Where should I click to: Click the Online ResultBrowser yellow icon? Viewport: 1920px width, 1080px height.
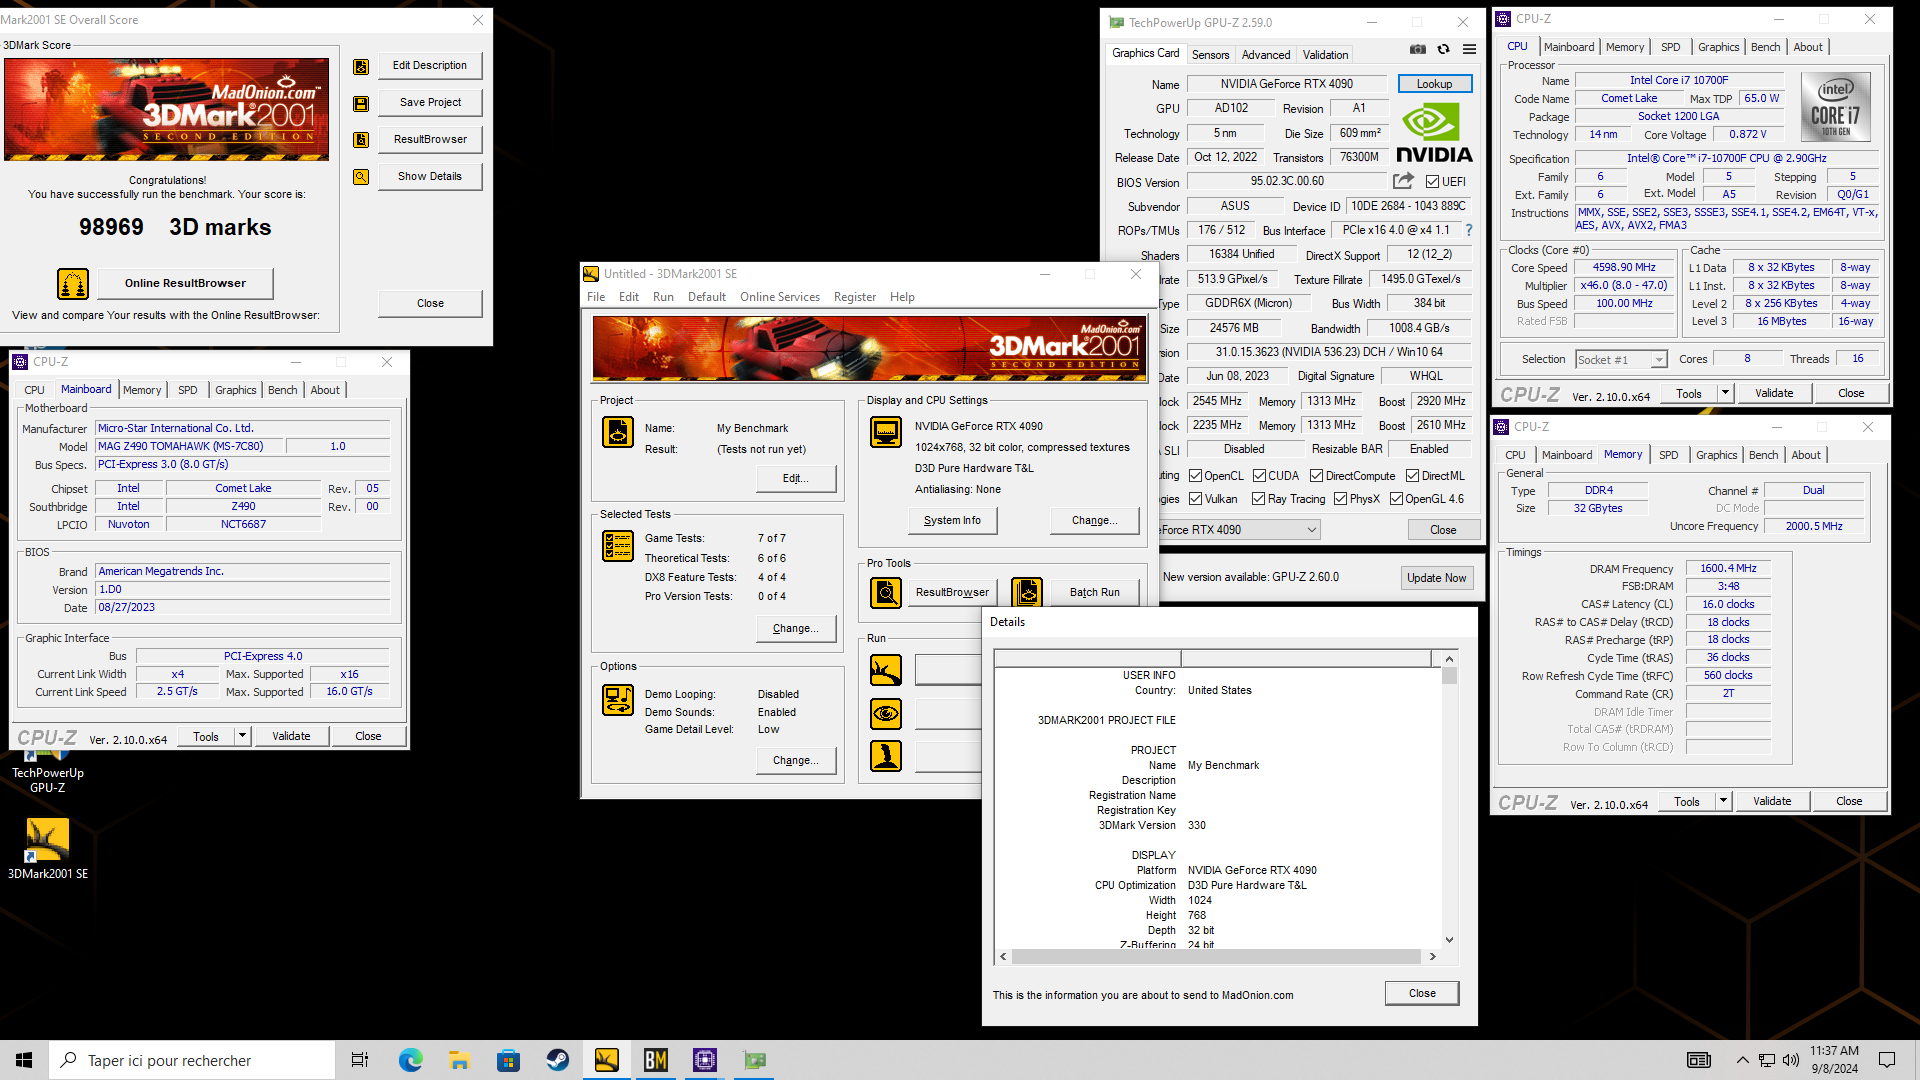coord(73,284)
